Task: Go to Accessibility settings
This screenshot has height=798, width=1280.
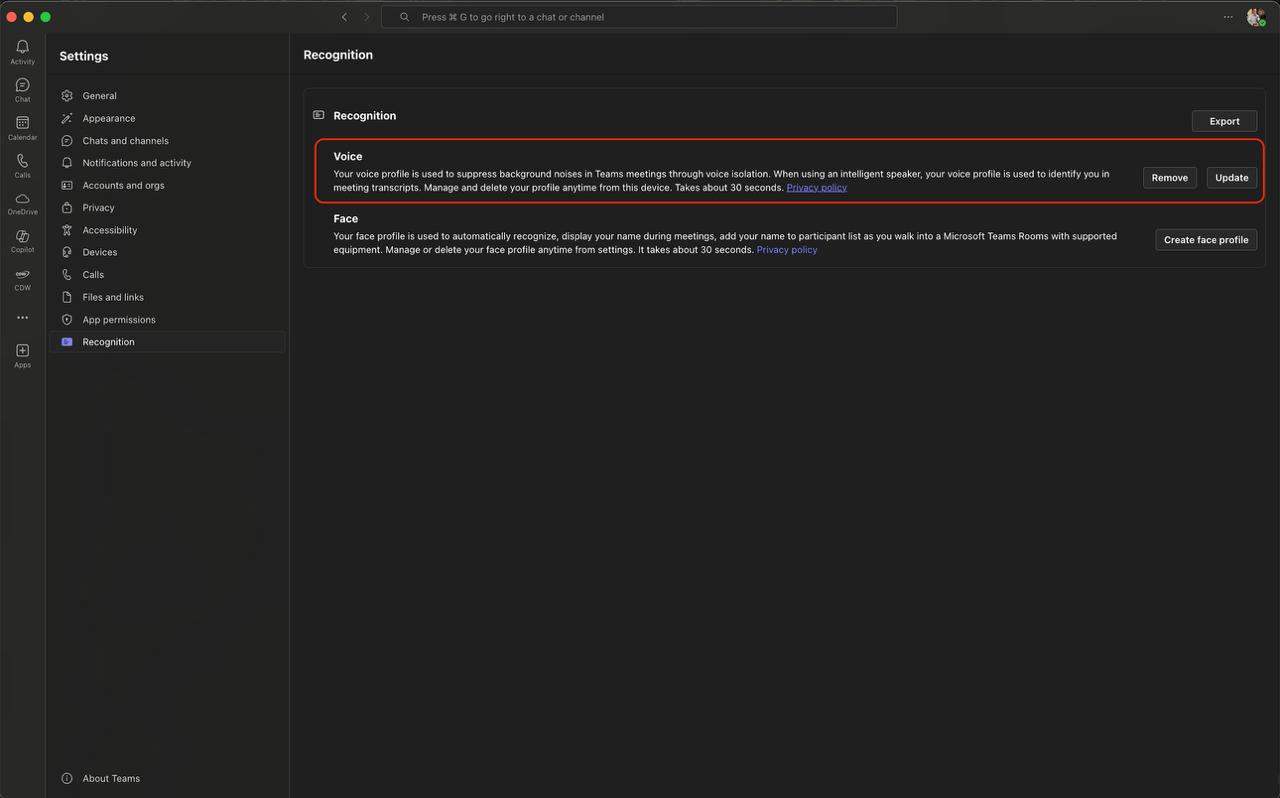Action: pyautogui.click(x=109, y=230)
